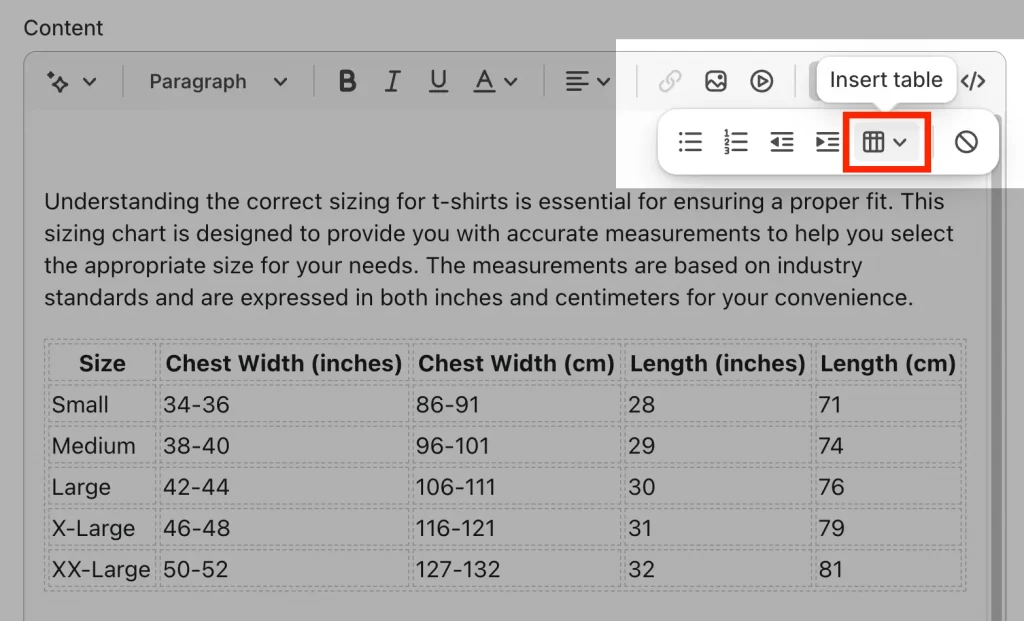This screenshot has width=1024, height=621.
Task: Click the outdent icon
Action: (782, 142)
